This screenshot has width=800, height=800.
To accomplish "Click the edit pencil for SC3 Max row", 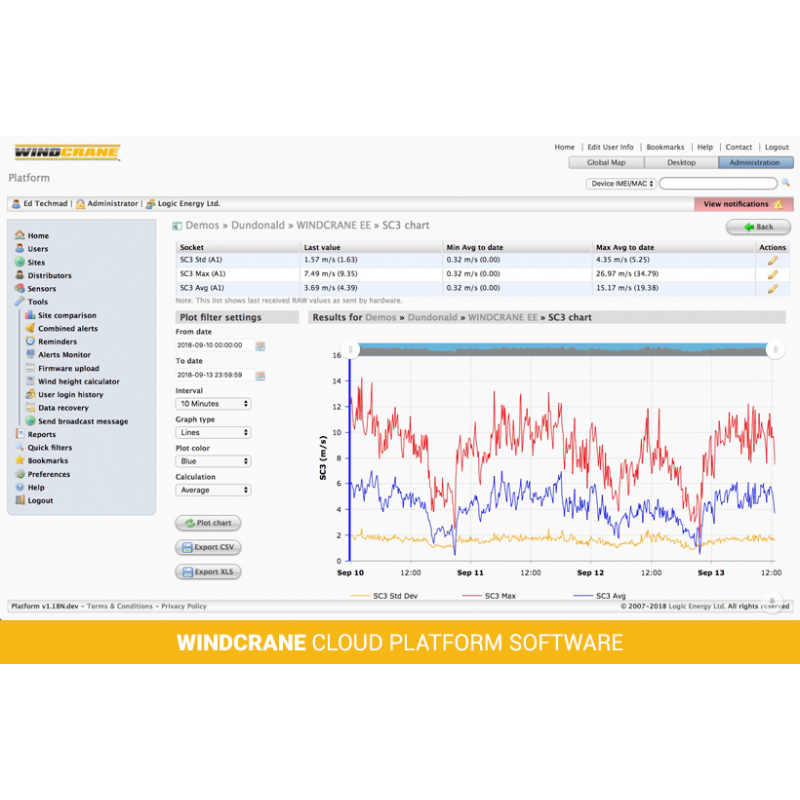I will [772, 274].
